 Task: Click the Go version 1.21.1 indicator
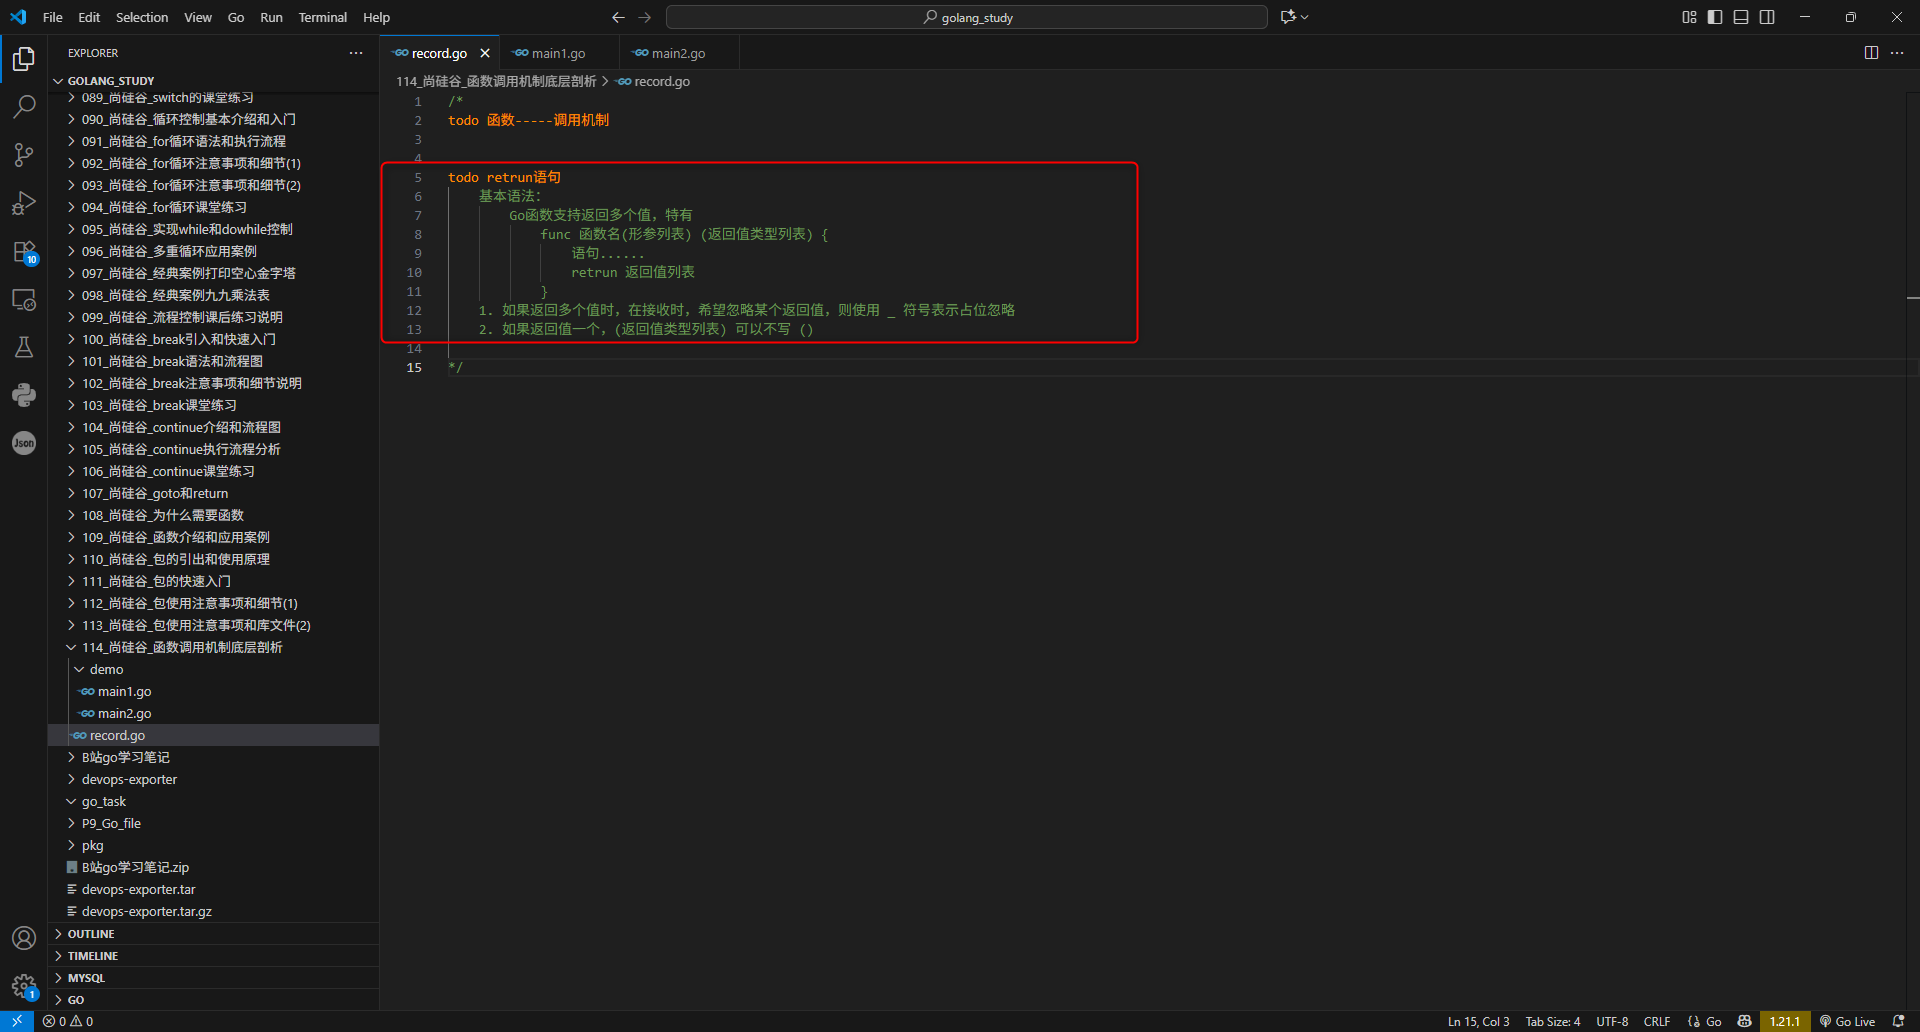tap(1785, 1021)
